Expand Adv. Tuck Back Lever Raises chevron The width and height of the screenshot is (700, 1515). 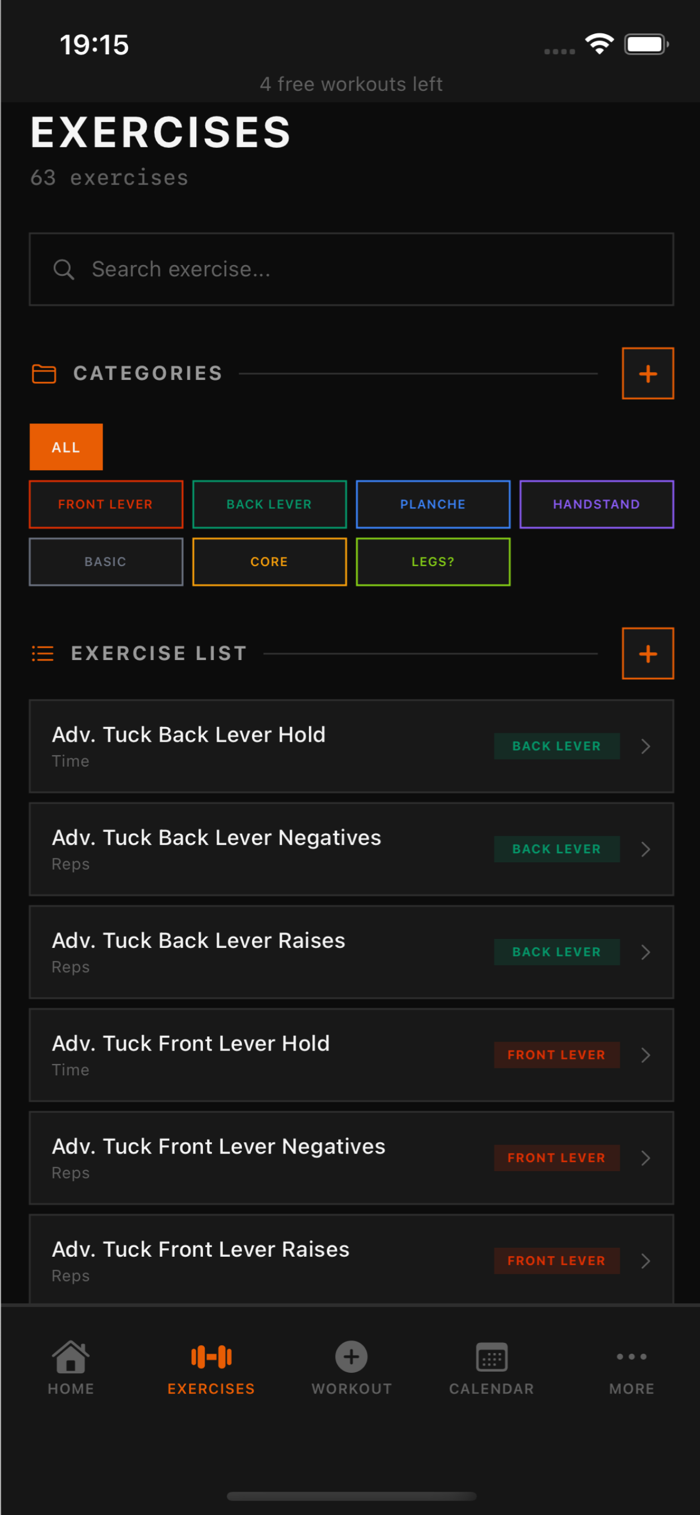coord(645,953)
